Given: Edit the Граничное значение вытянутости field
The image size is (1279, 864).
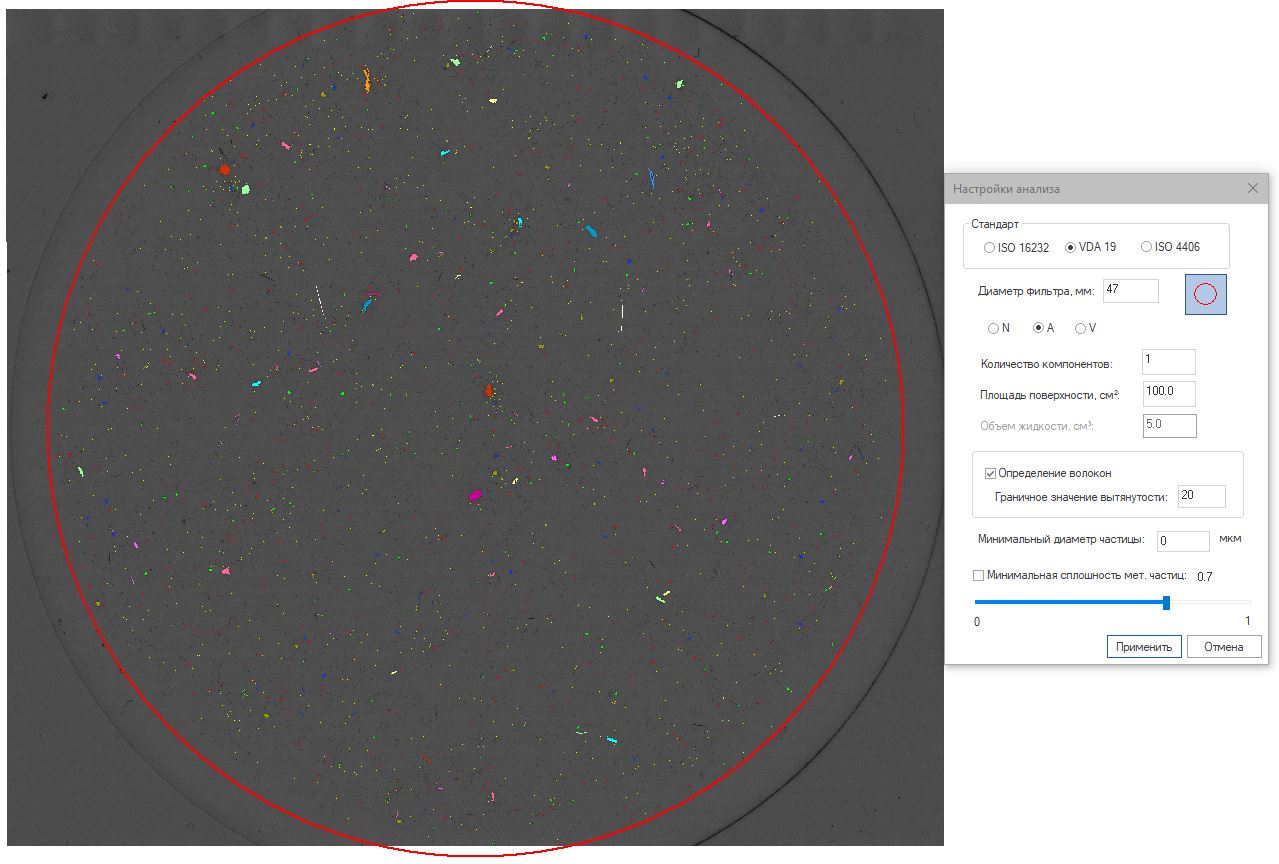Looking at the screenshot, I should coord(1202,496).
